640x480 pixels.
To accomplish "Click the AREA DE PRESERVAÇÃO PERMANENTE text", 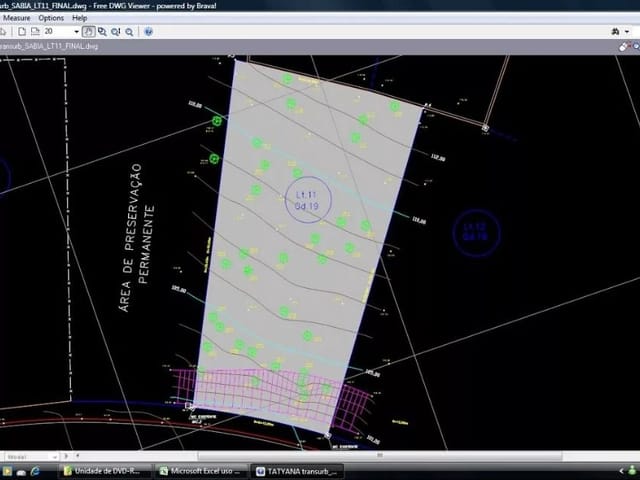I will tap(137, 238).
